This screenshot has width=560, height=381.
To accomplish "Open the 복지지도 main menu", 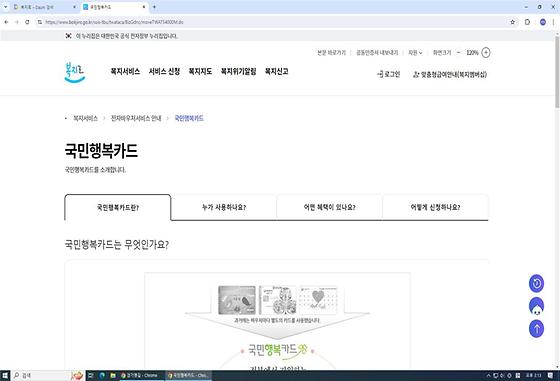I will coord(200,71).
